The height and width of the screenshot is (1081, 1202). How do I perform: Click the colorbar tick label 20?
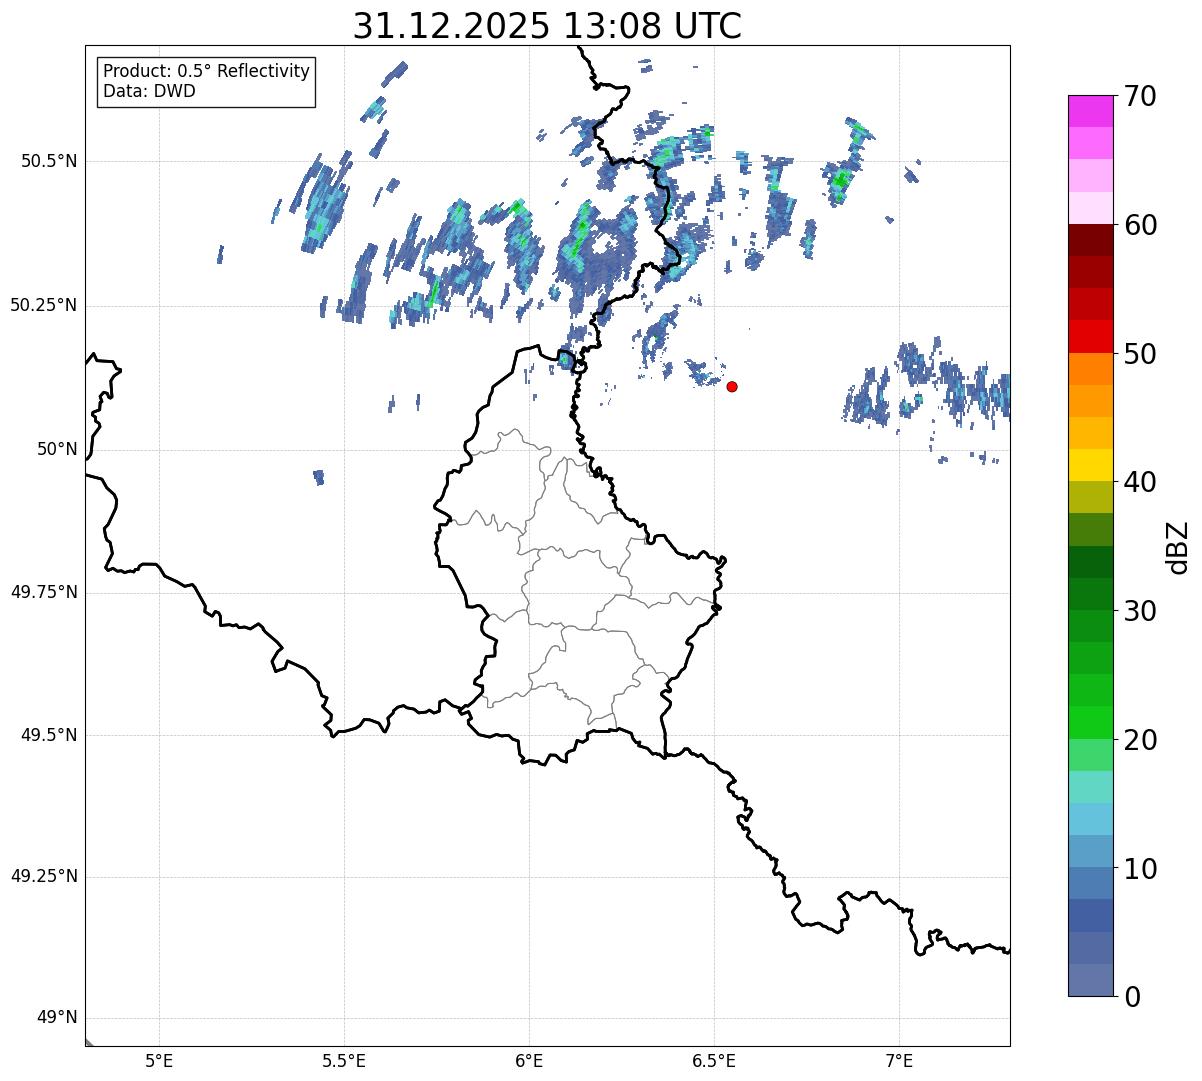(1140, 740)
